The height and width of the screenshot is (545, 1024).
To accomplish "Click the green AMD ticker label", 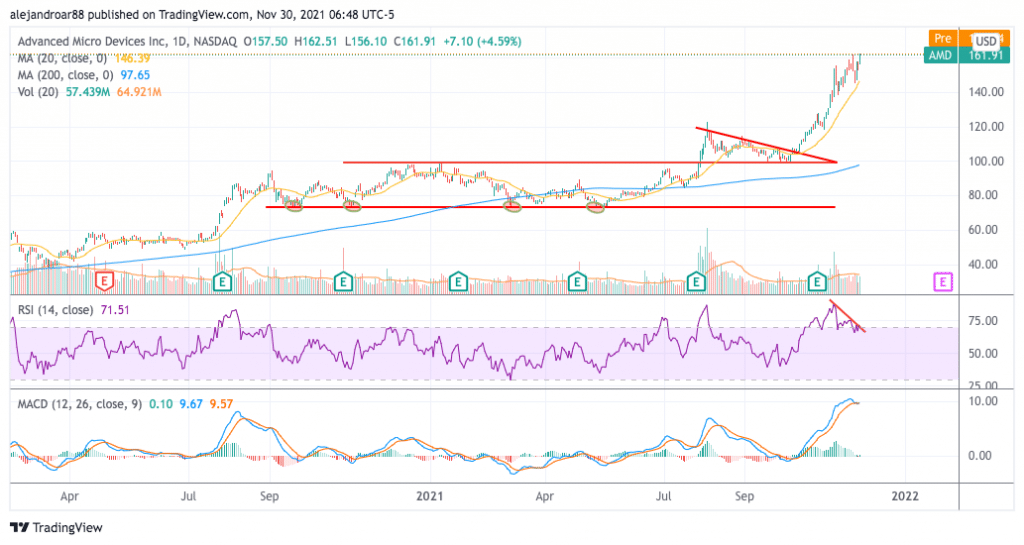I will click(940, 55).
